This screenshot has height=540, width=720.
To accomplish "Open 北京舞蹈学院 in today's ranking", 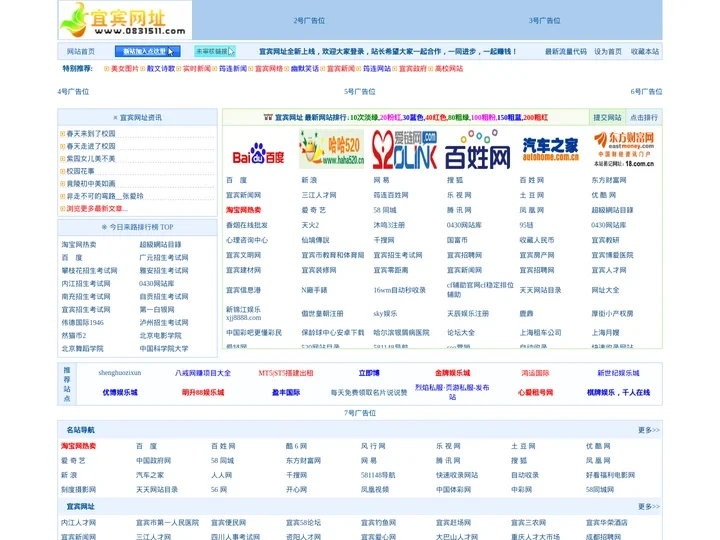I will coord(83,349).
